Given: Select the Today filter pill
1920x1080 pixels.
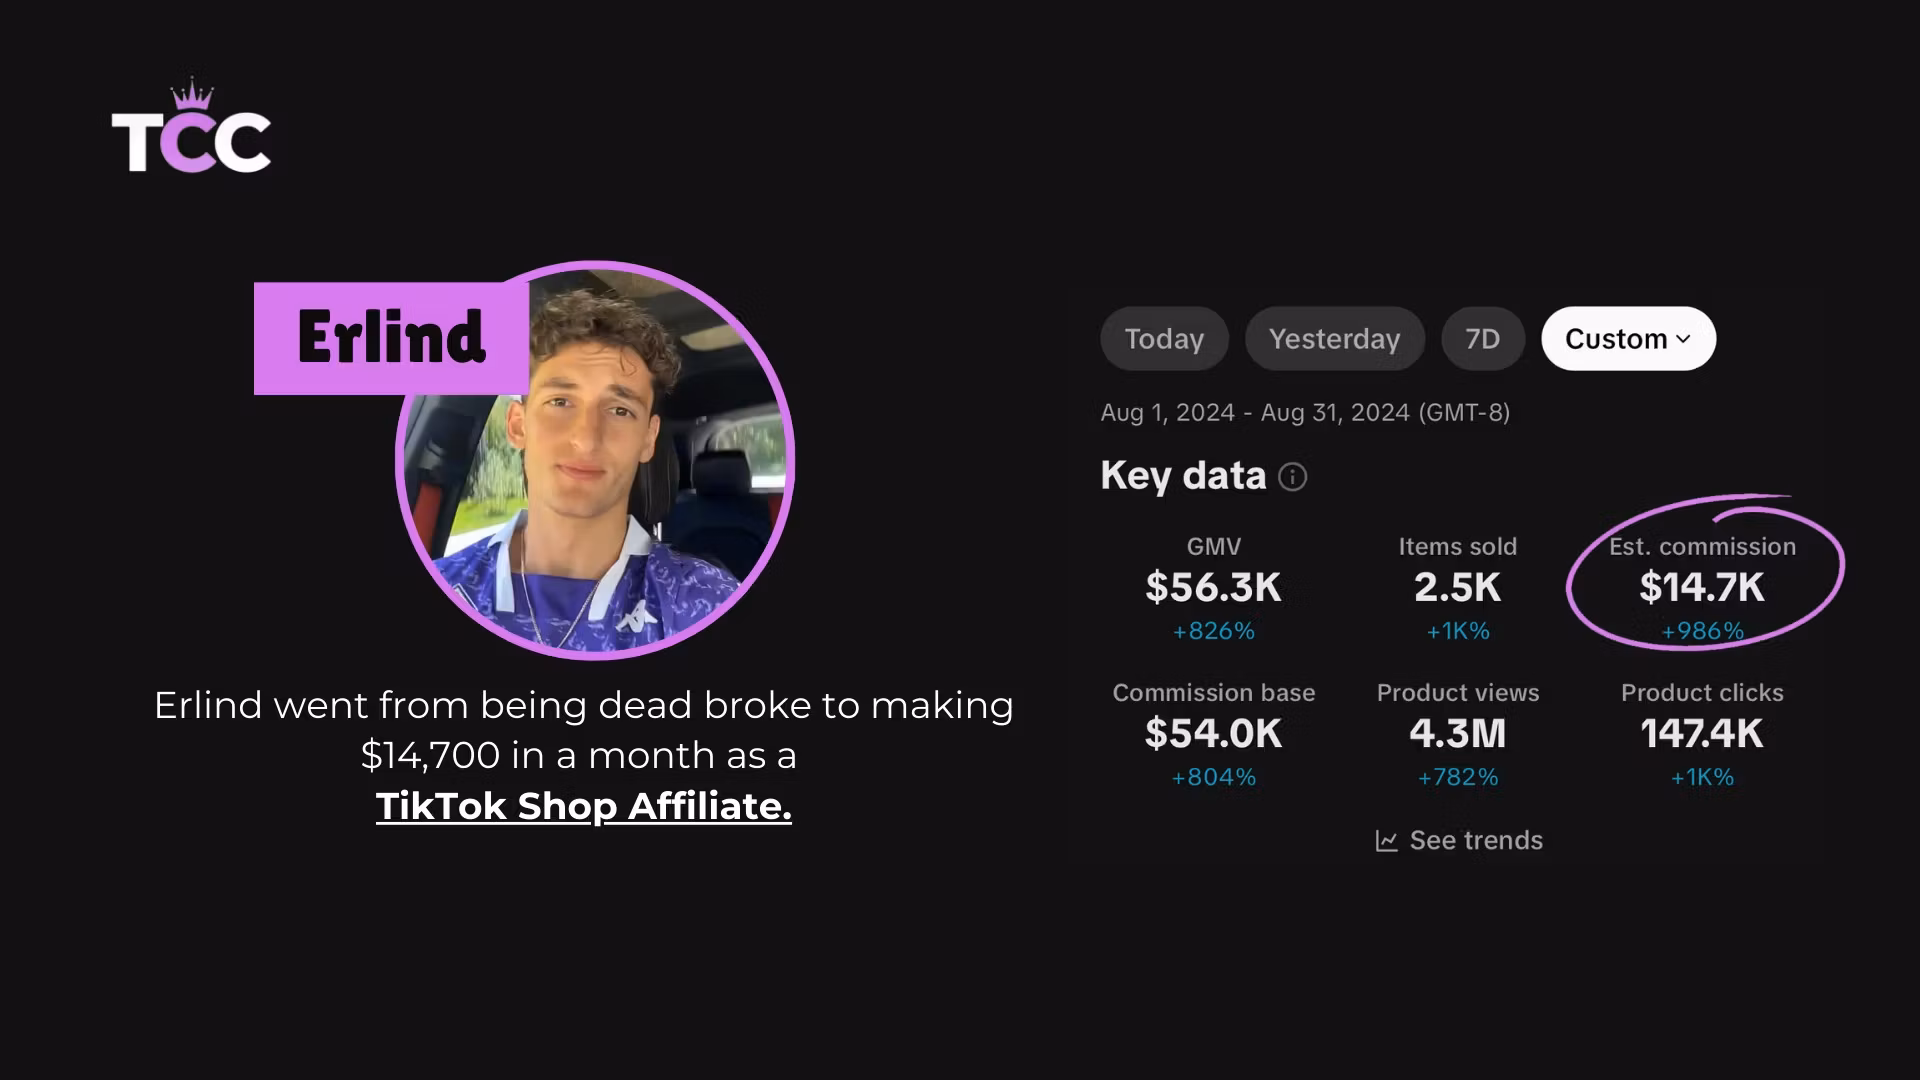Looking at the screenshot, I should 1164,339.
